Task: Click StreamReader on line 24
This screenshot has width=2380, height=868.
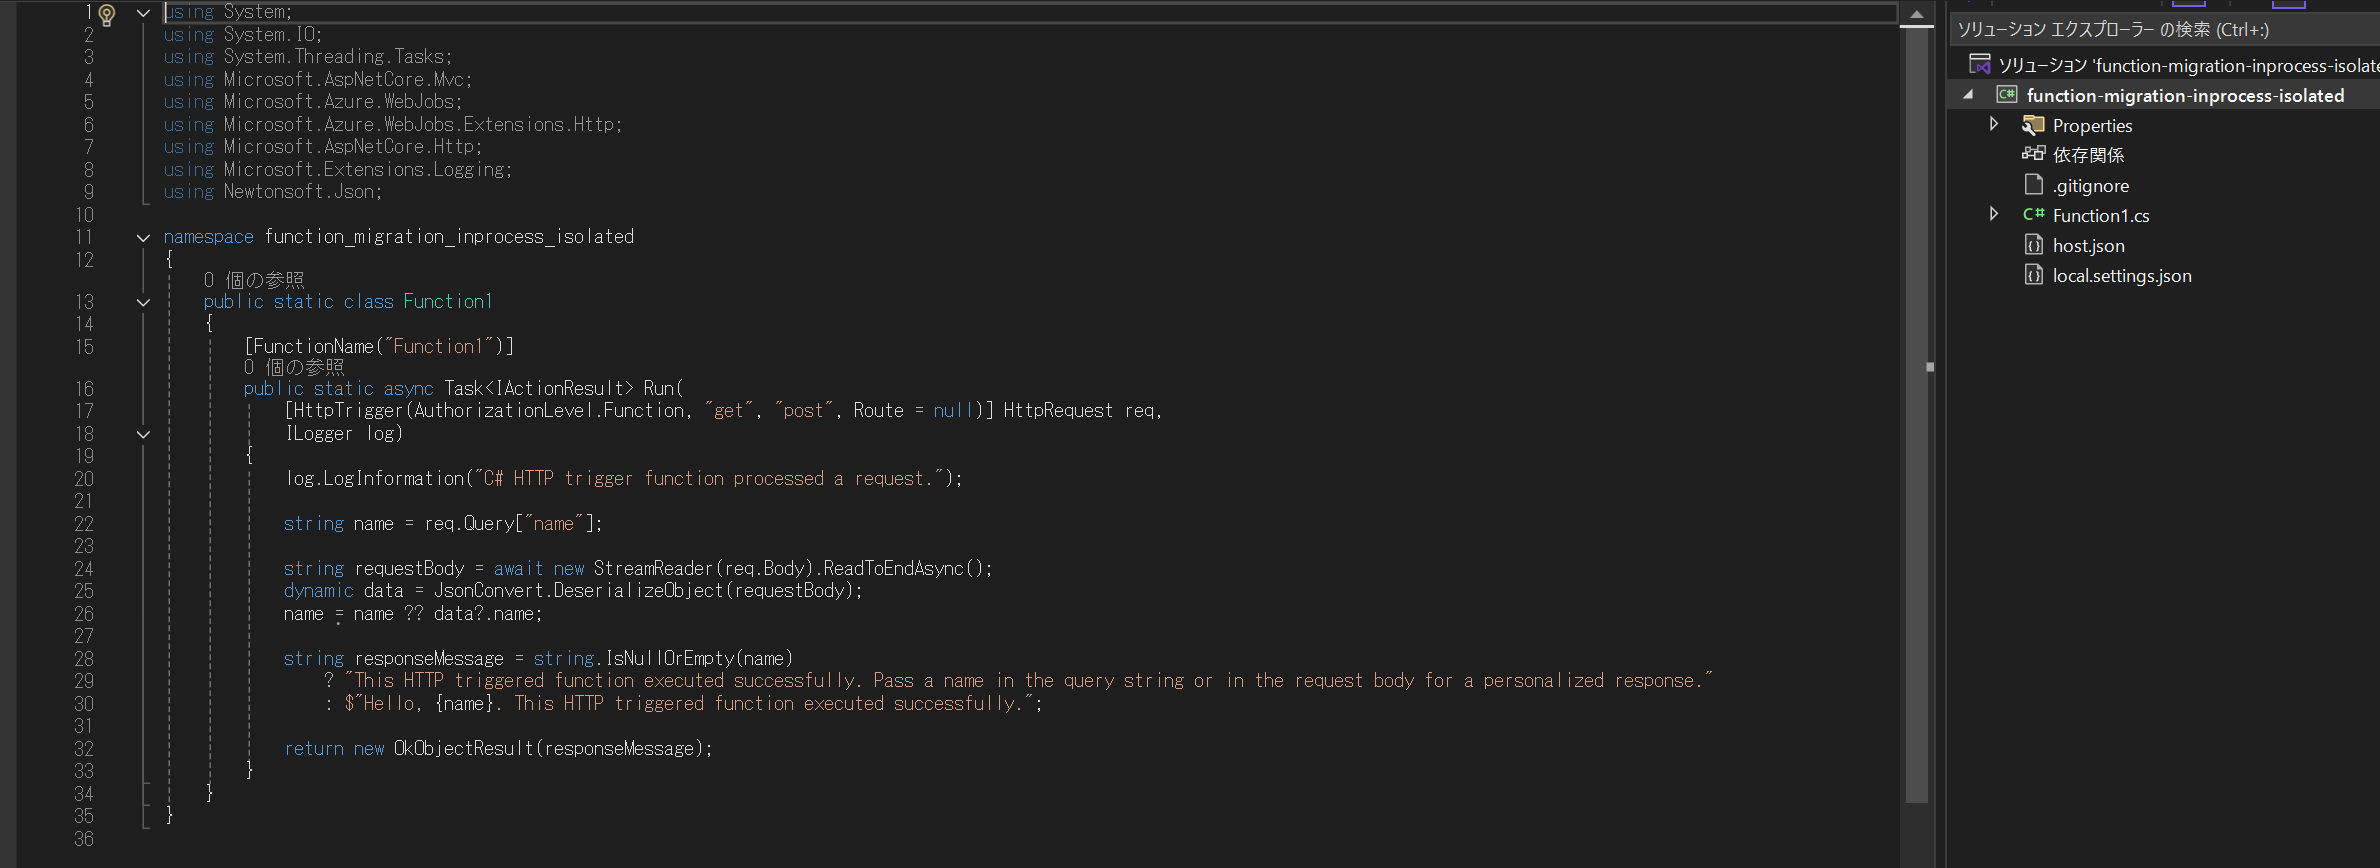Action: [x=653, y=569]
